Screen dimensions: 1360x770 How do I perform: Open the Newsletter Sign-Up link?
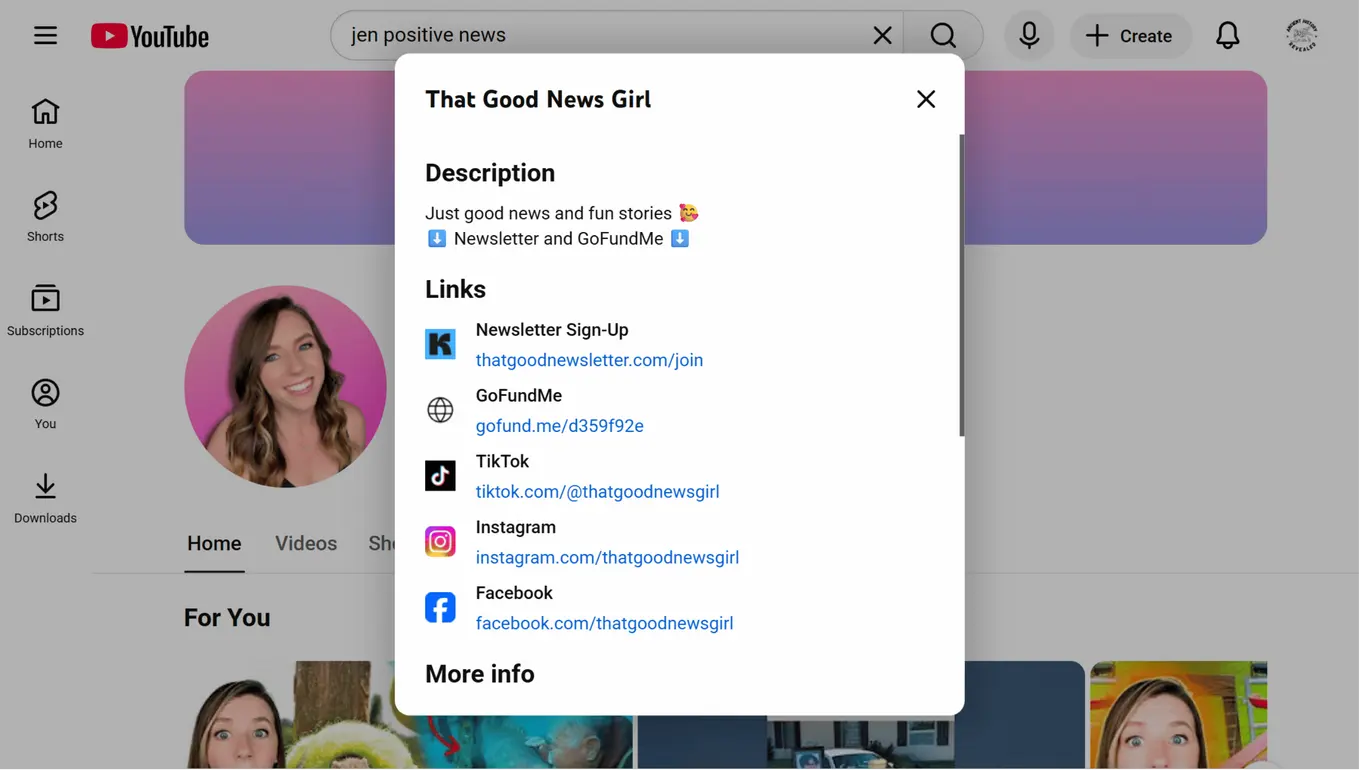tap(589, 359)
